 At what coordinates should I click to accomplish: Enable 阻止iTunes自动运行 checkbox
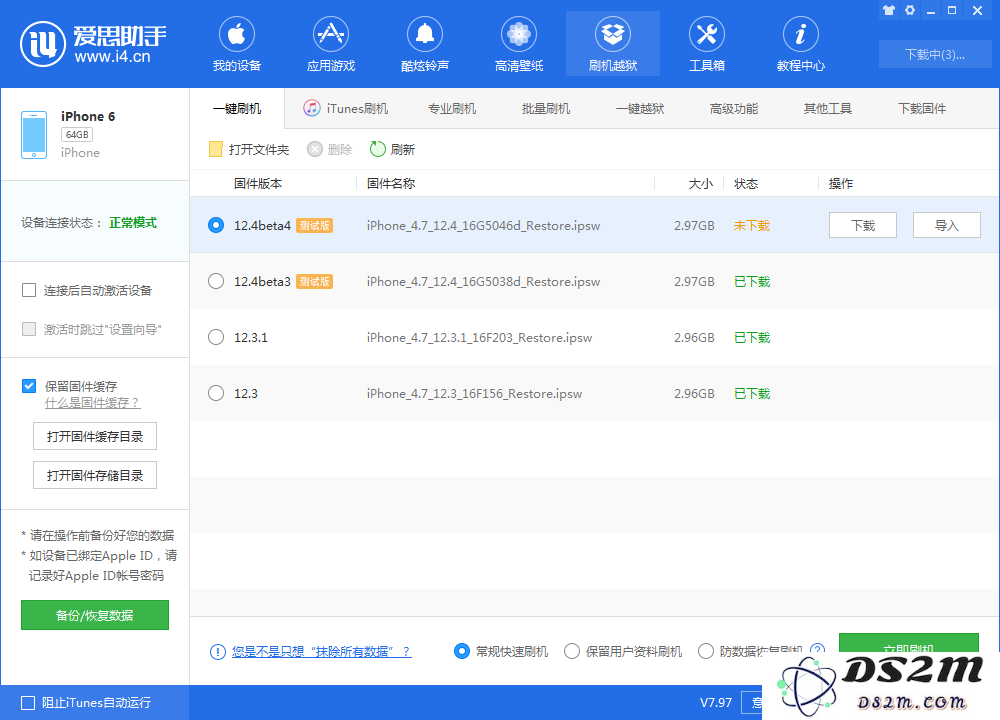pyautogui.click(x=28, y=703)
